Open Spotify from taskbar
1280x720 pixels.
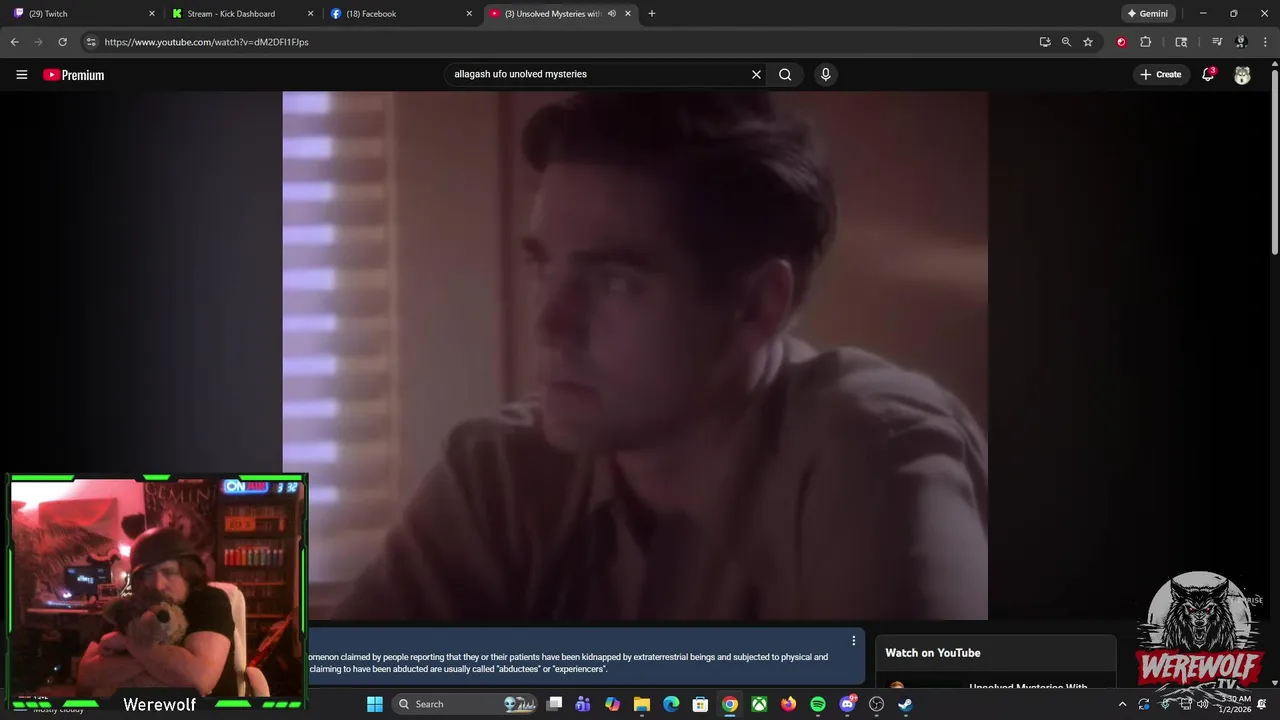(x=818, y=704)
